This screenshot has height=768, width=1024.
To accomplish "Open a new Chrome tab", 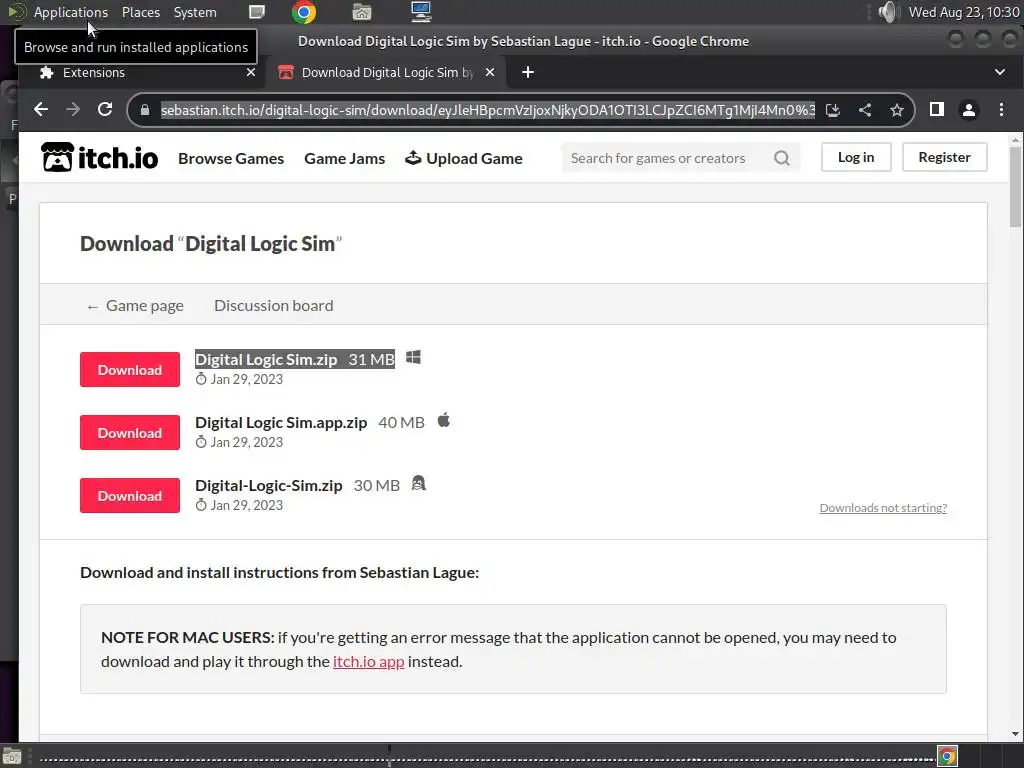I will click(528, 72).
